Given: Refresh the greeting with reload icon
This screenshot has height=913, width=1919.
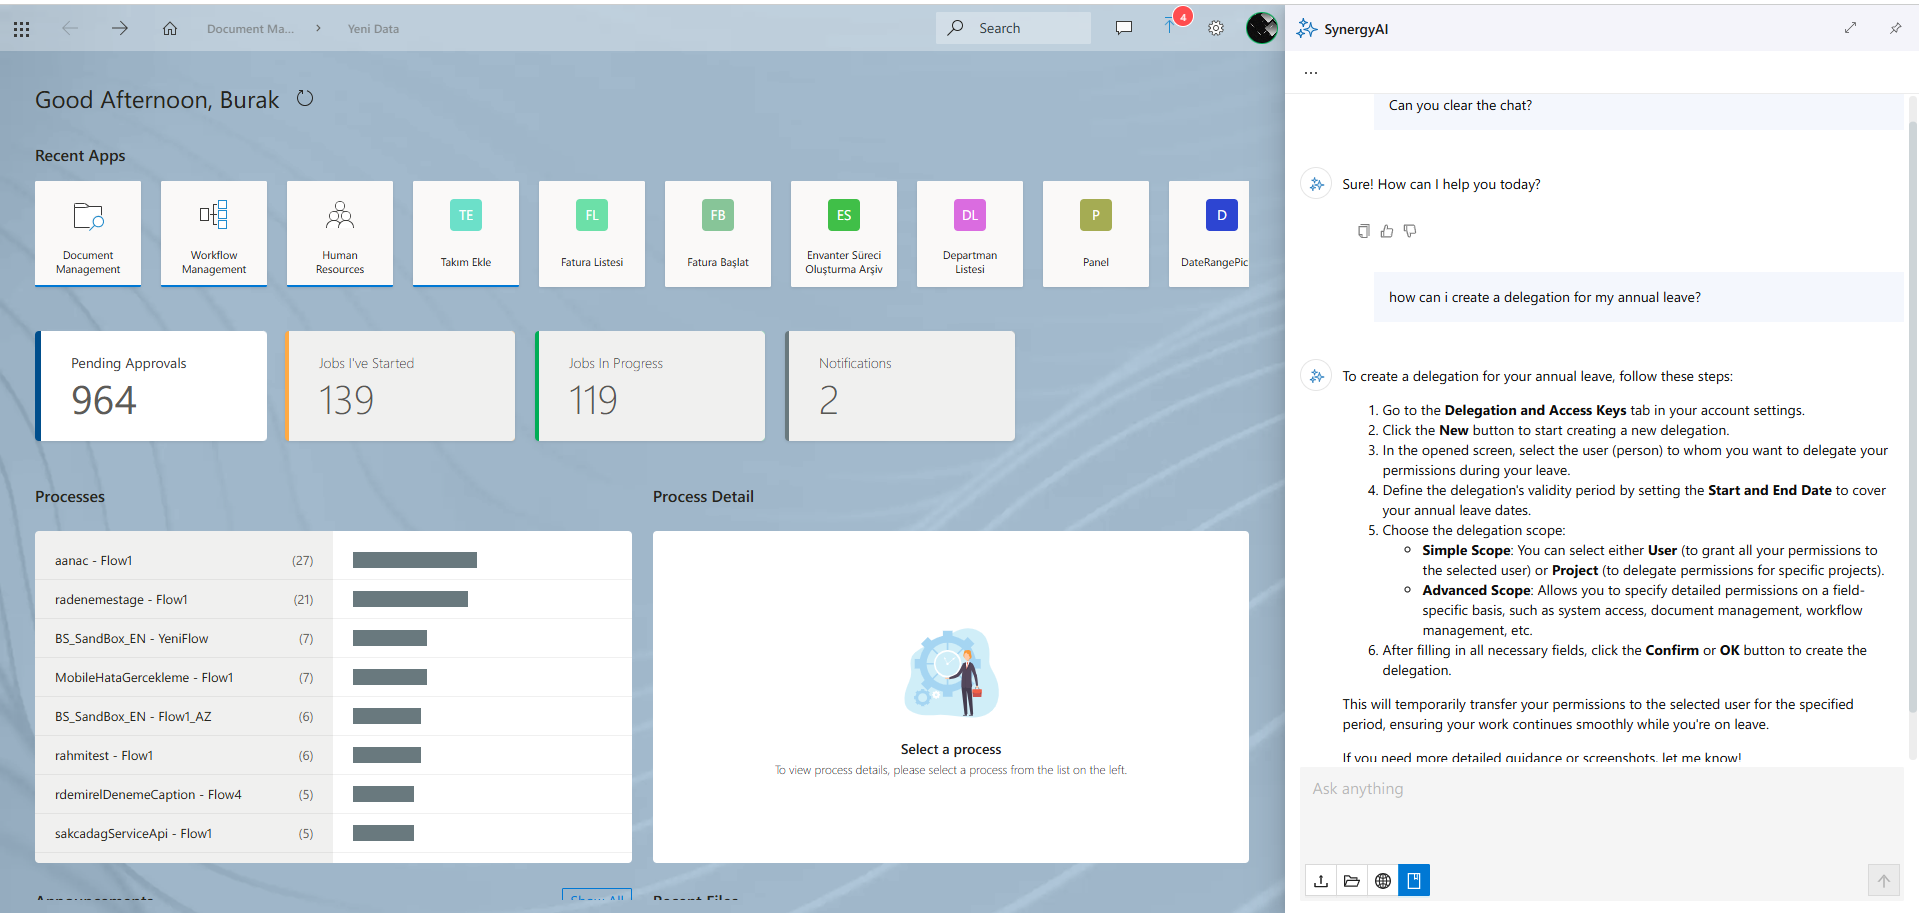Looking at the screenshot, I should (x=305, y=98).
